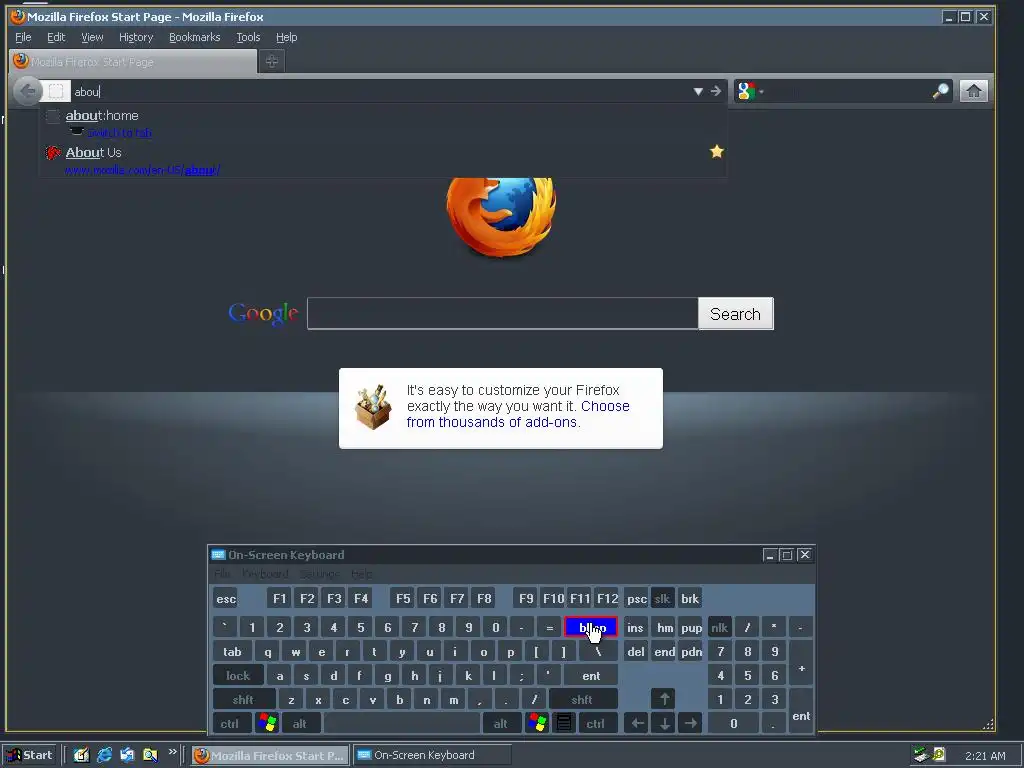Click the del key on keyboard
Viewport: 1024px width, 768px height.
point(635,652)
